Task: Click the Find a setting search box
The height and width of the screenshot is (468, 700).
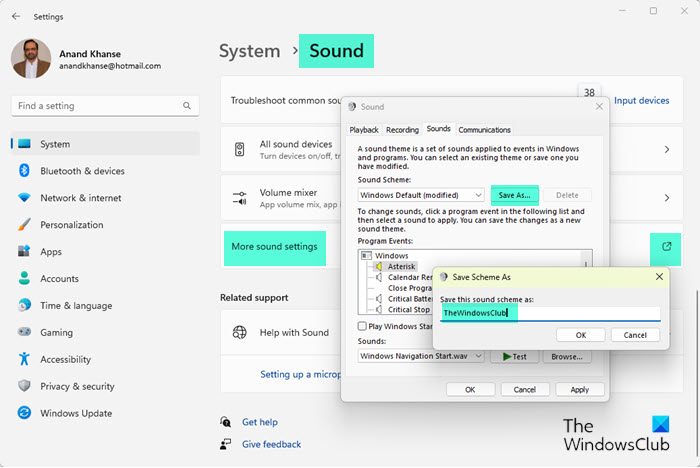Action: tap(105, 106)
